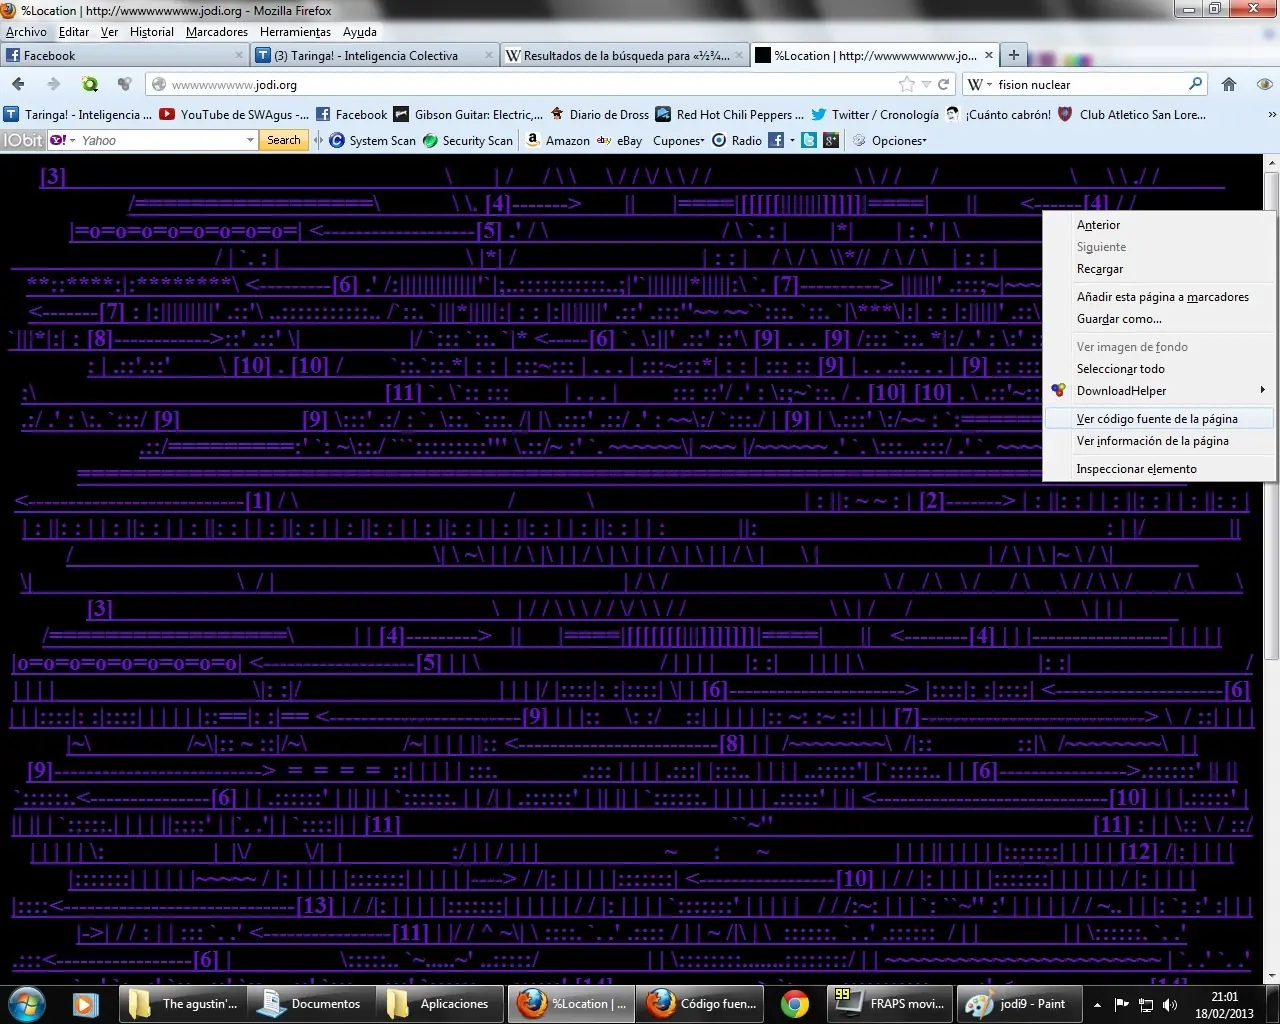Screen dimensions: 1280x1024
Task: Click the back navigation arrow
Action: [17, 84]
